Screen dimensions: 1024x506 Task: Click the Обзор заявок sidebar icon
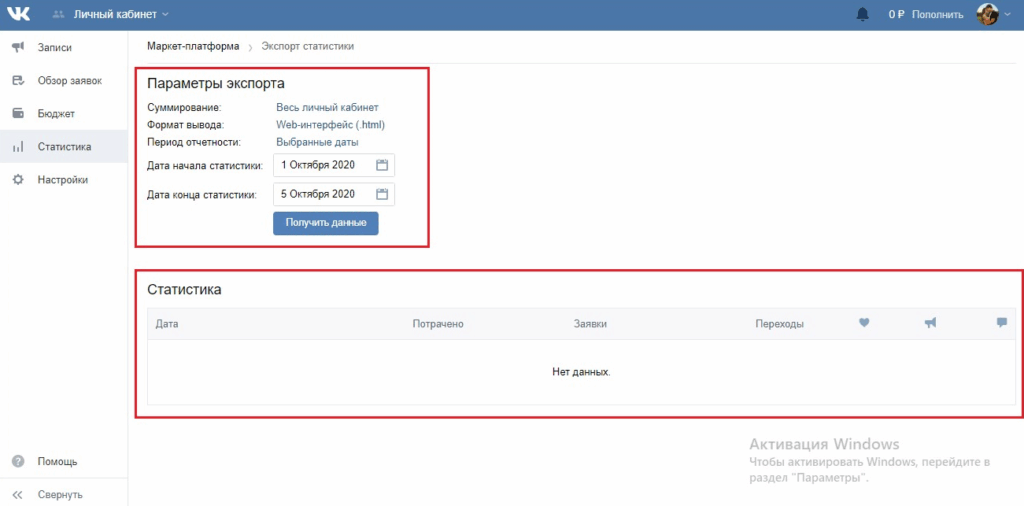pos(18,81)
